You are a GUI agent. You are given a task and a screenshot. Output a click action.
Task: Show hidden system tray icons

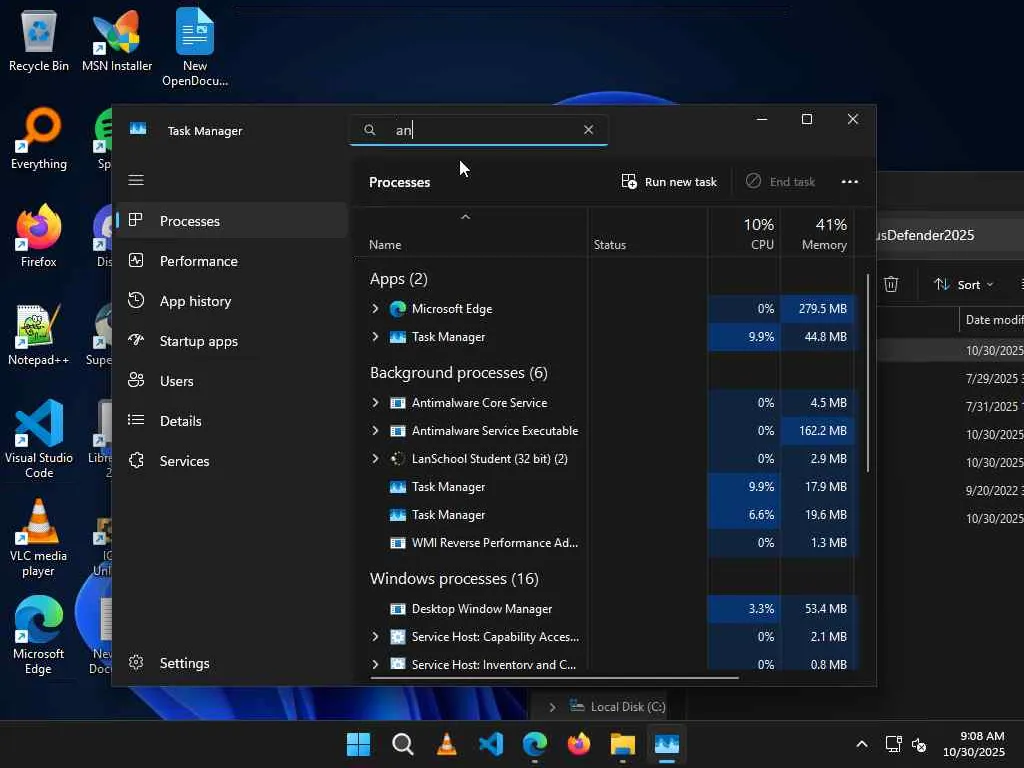[862, 744]
